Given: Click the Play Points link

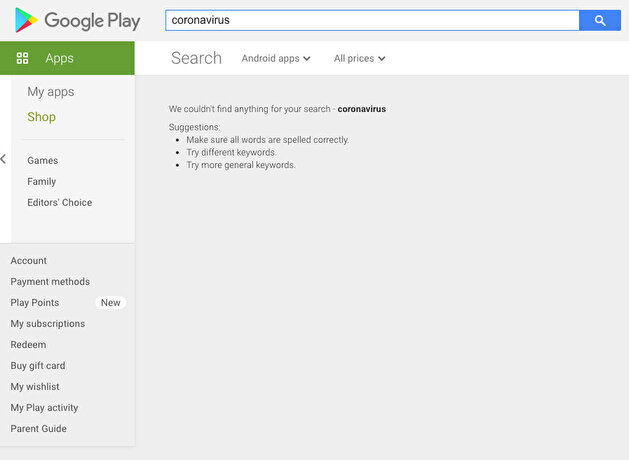Looking at the screenshot, I should click(x=35, y=303).
